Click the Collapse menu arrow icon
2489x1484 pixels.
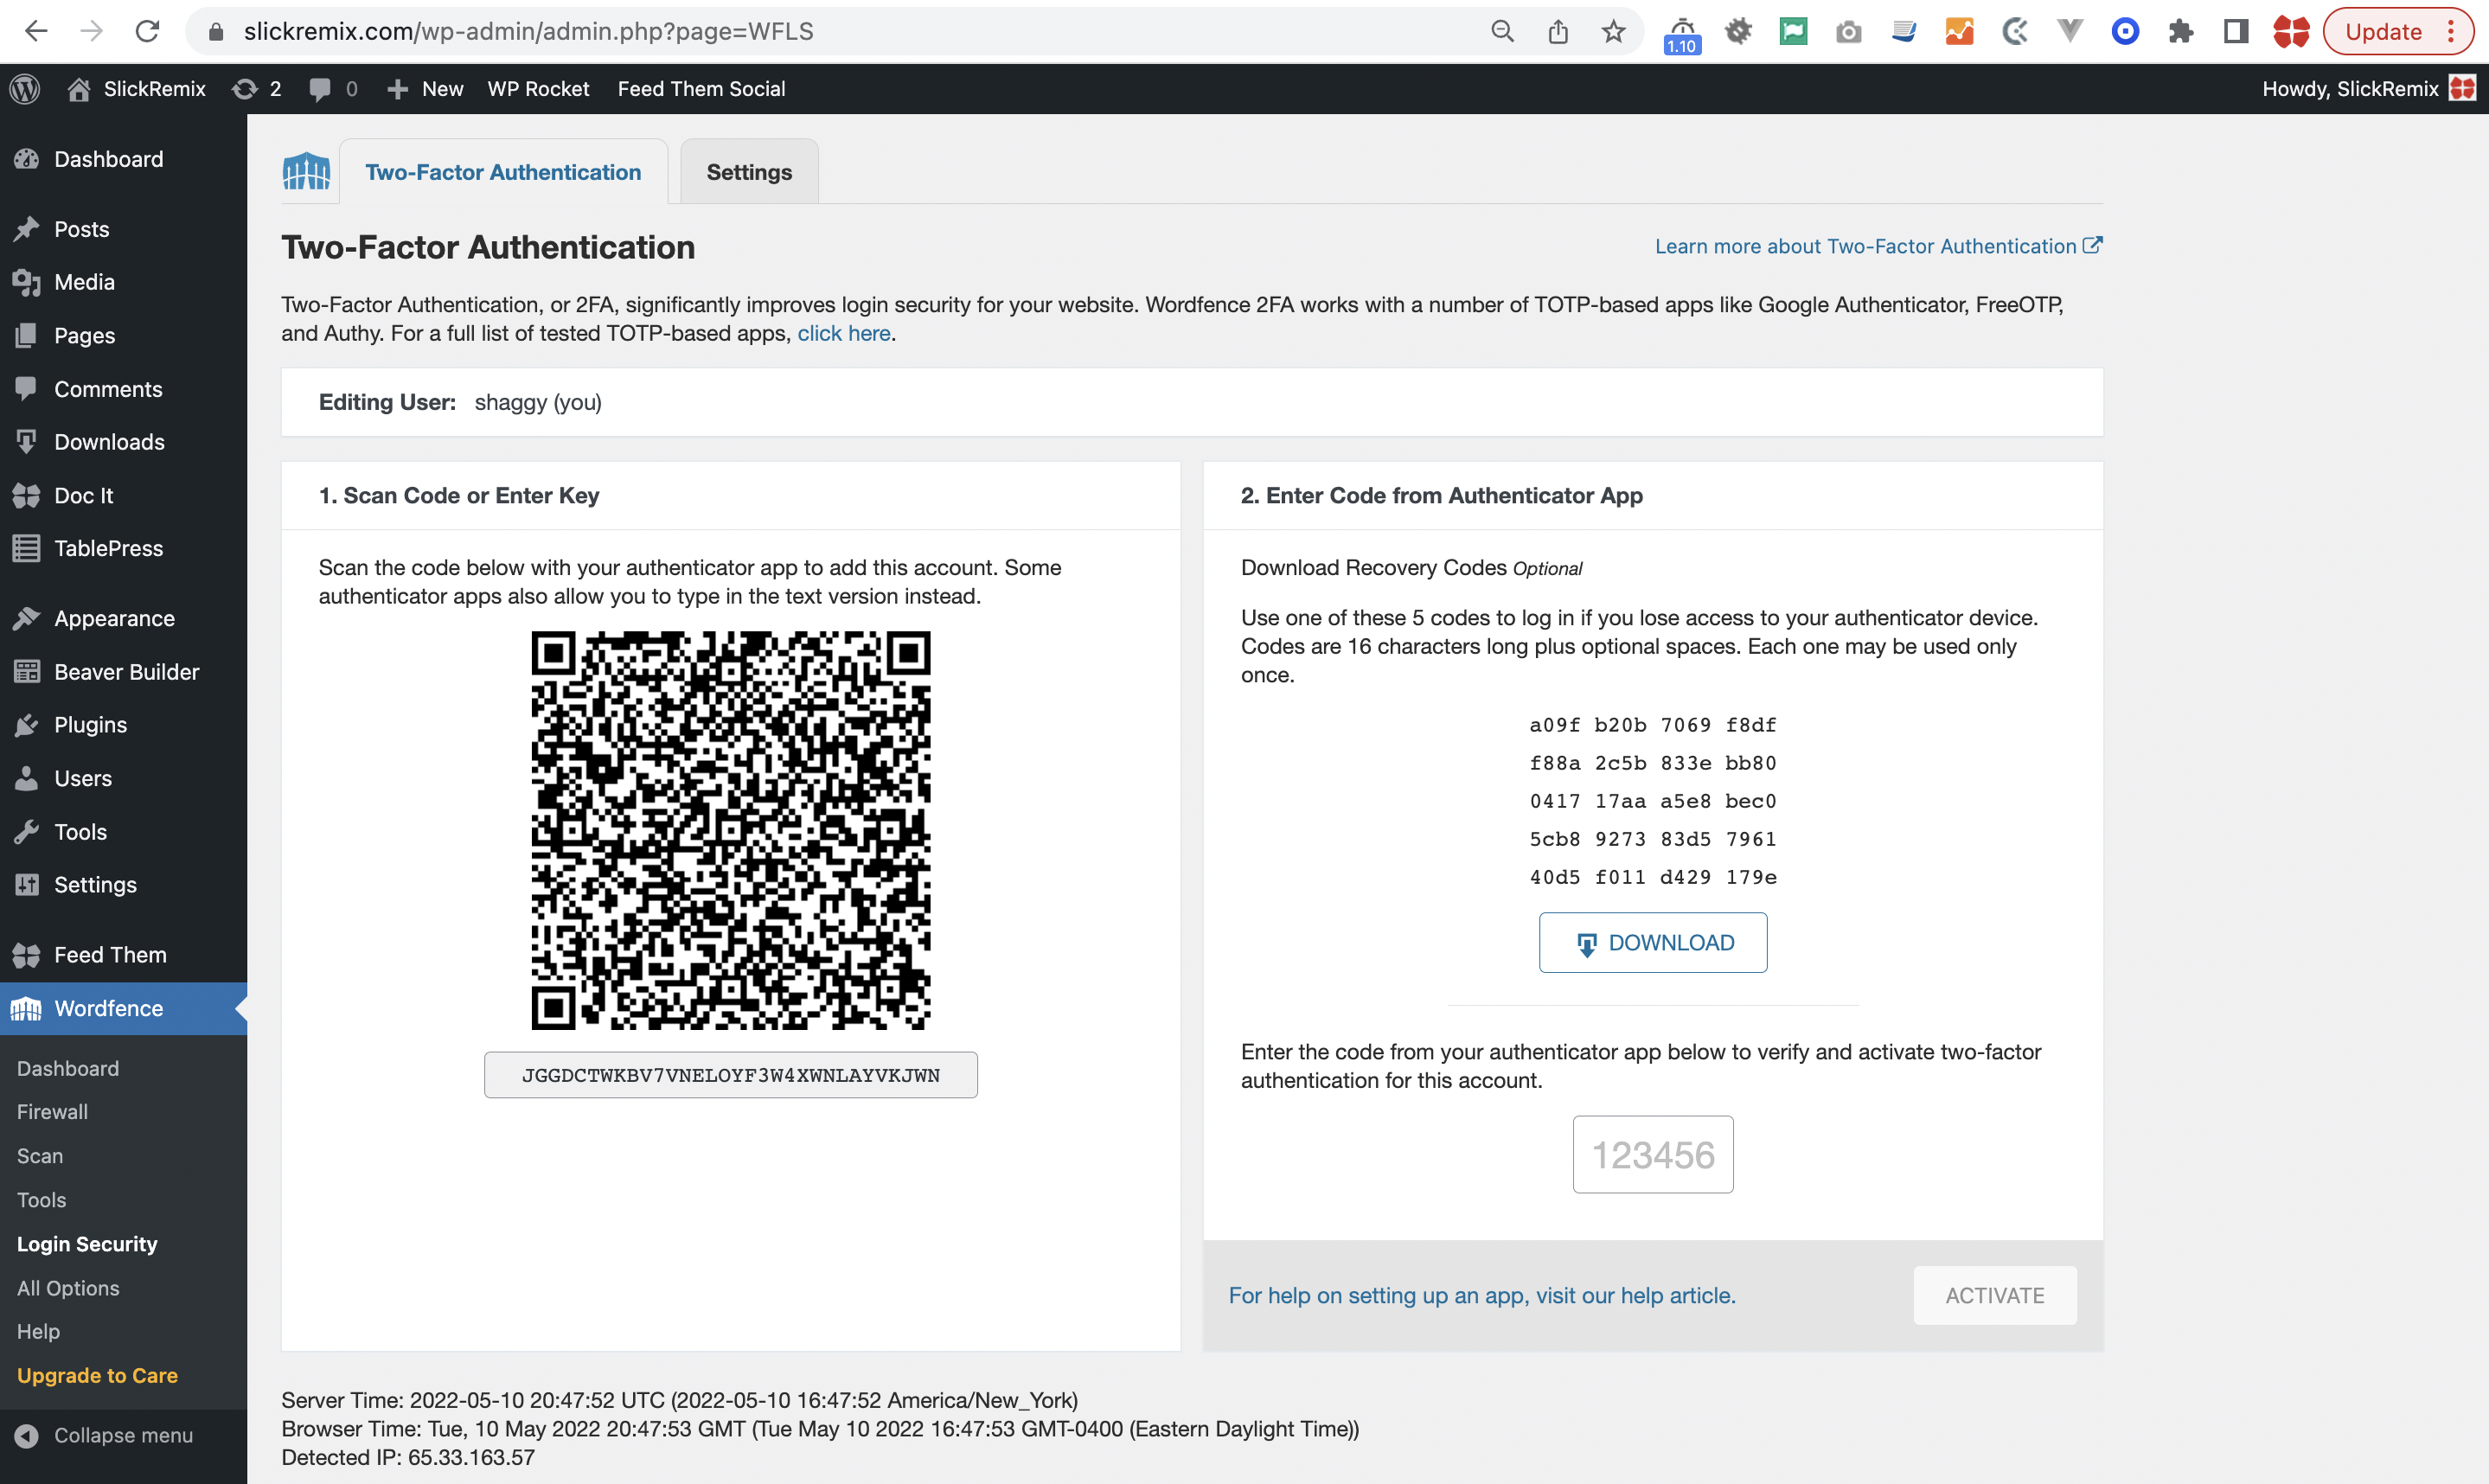coord(27,1435)
